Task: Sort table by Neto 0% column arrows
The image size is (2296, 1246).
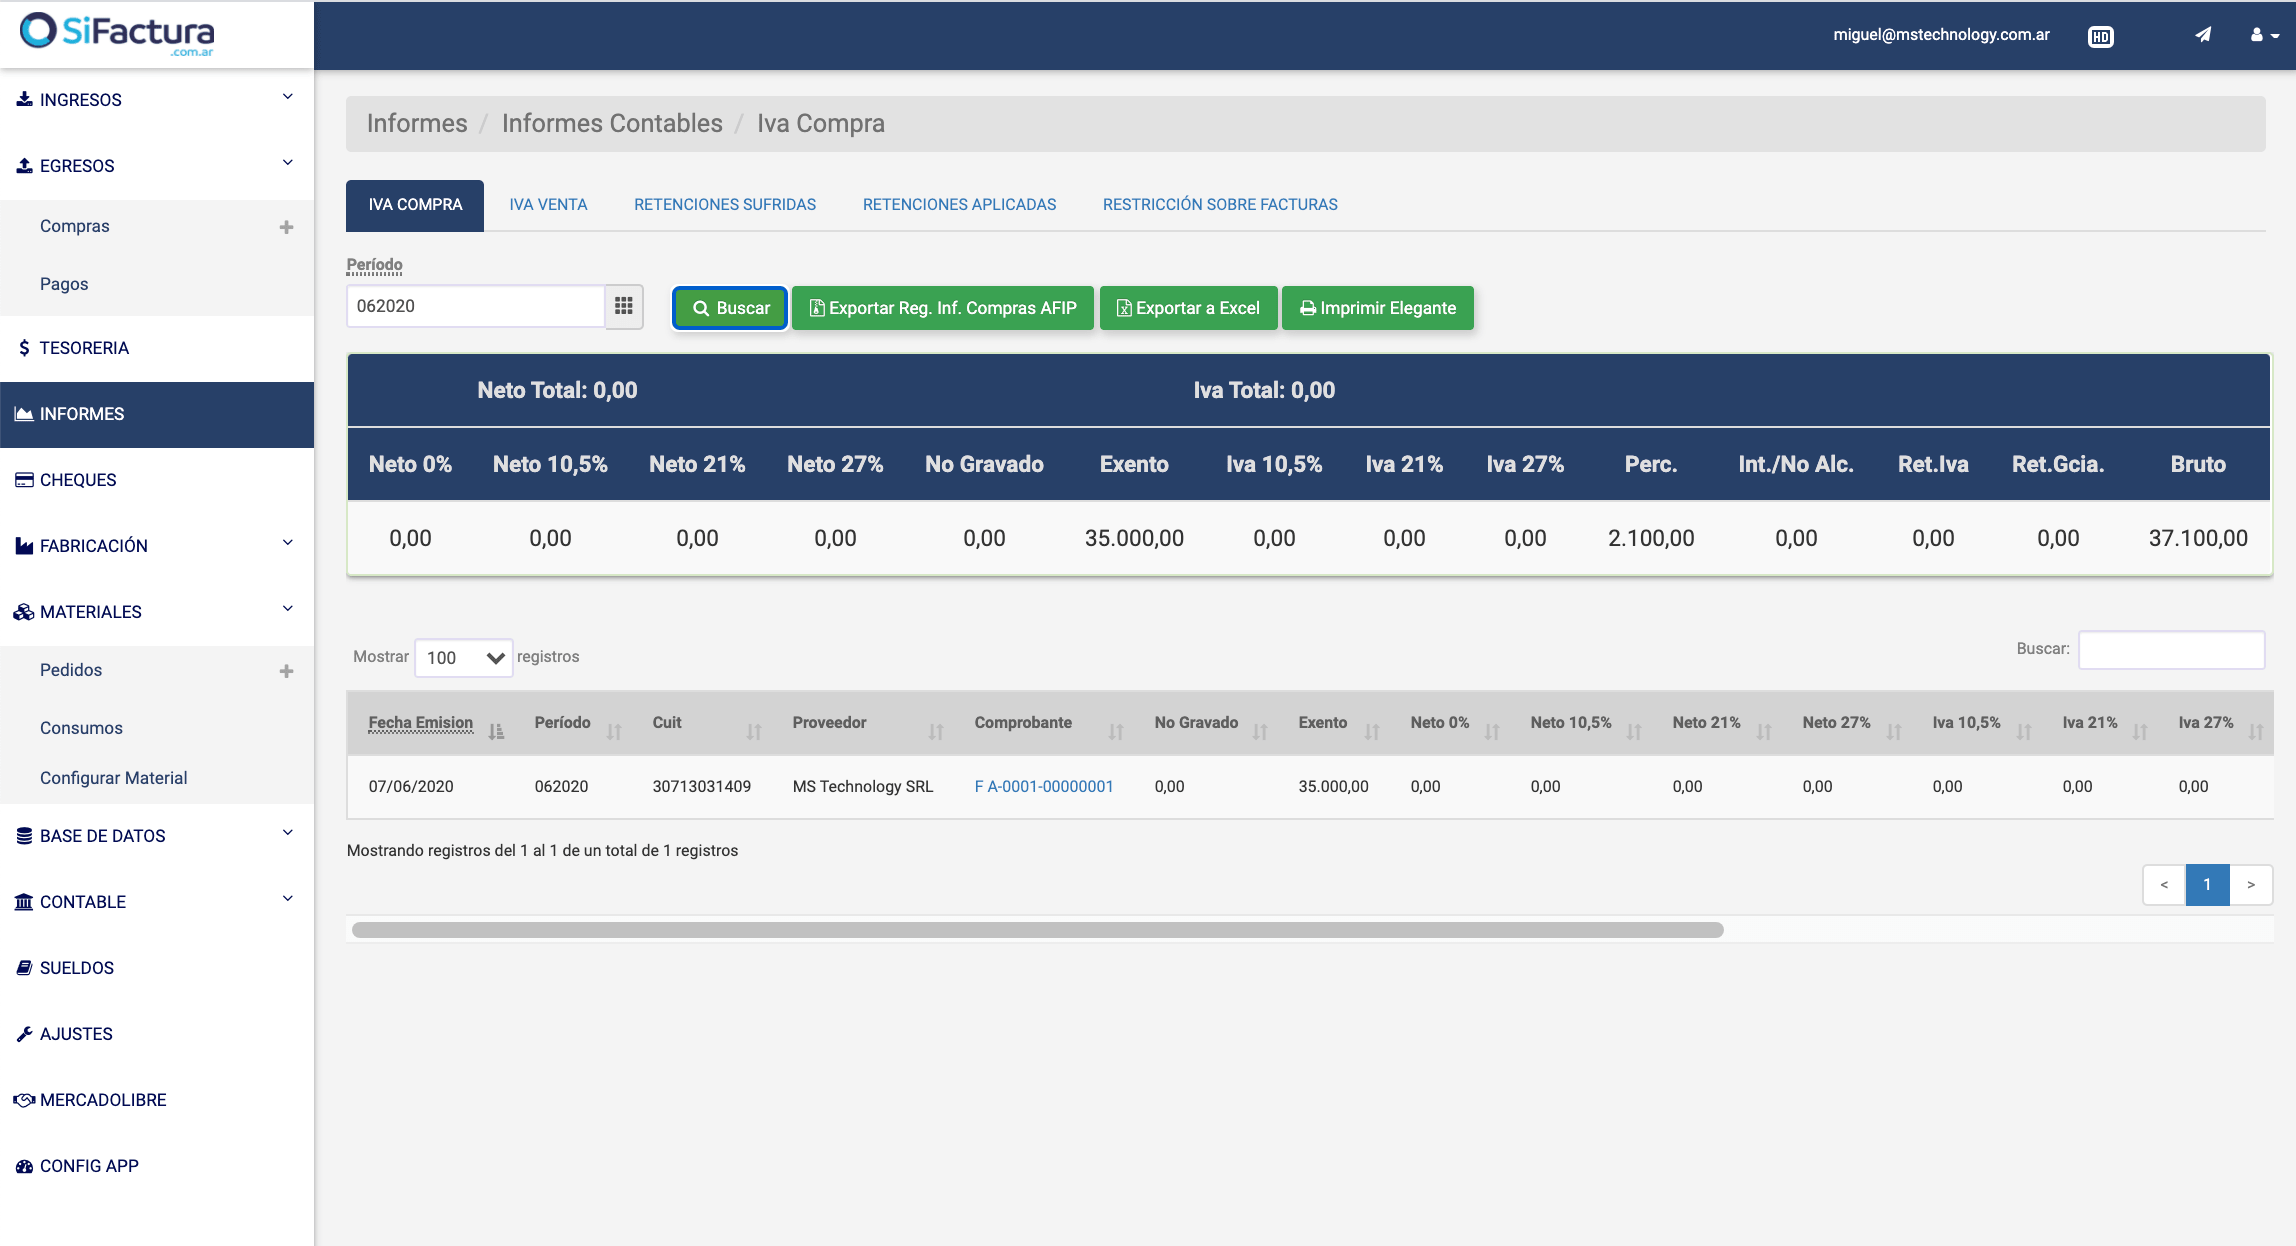Action: (1492, 732)
